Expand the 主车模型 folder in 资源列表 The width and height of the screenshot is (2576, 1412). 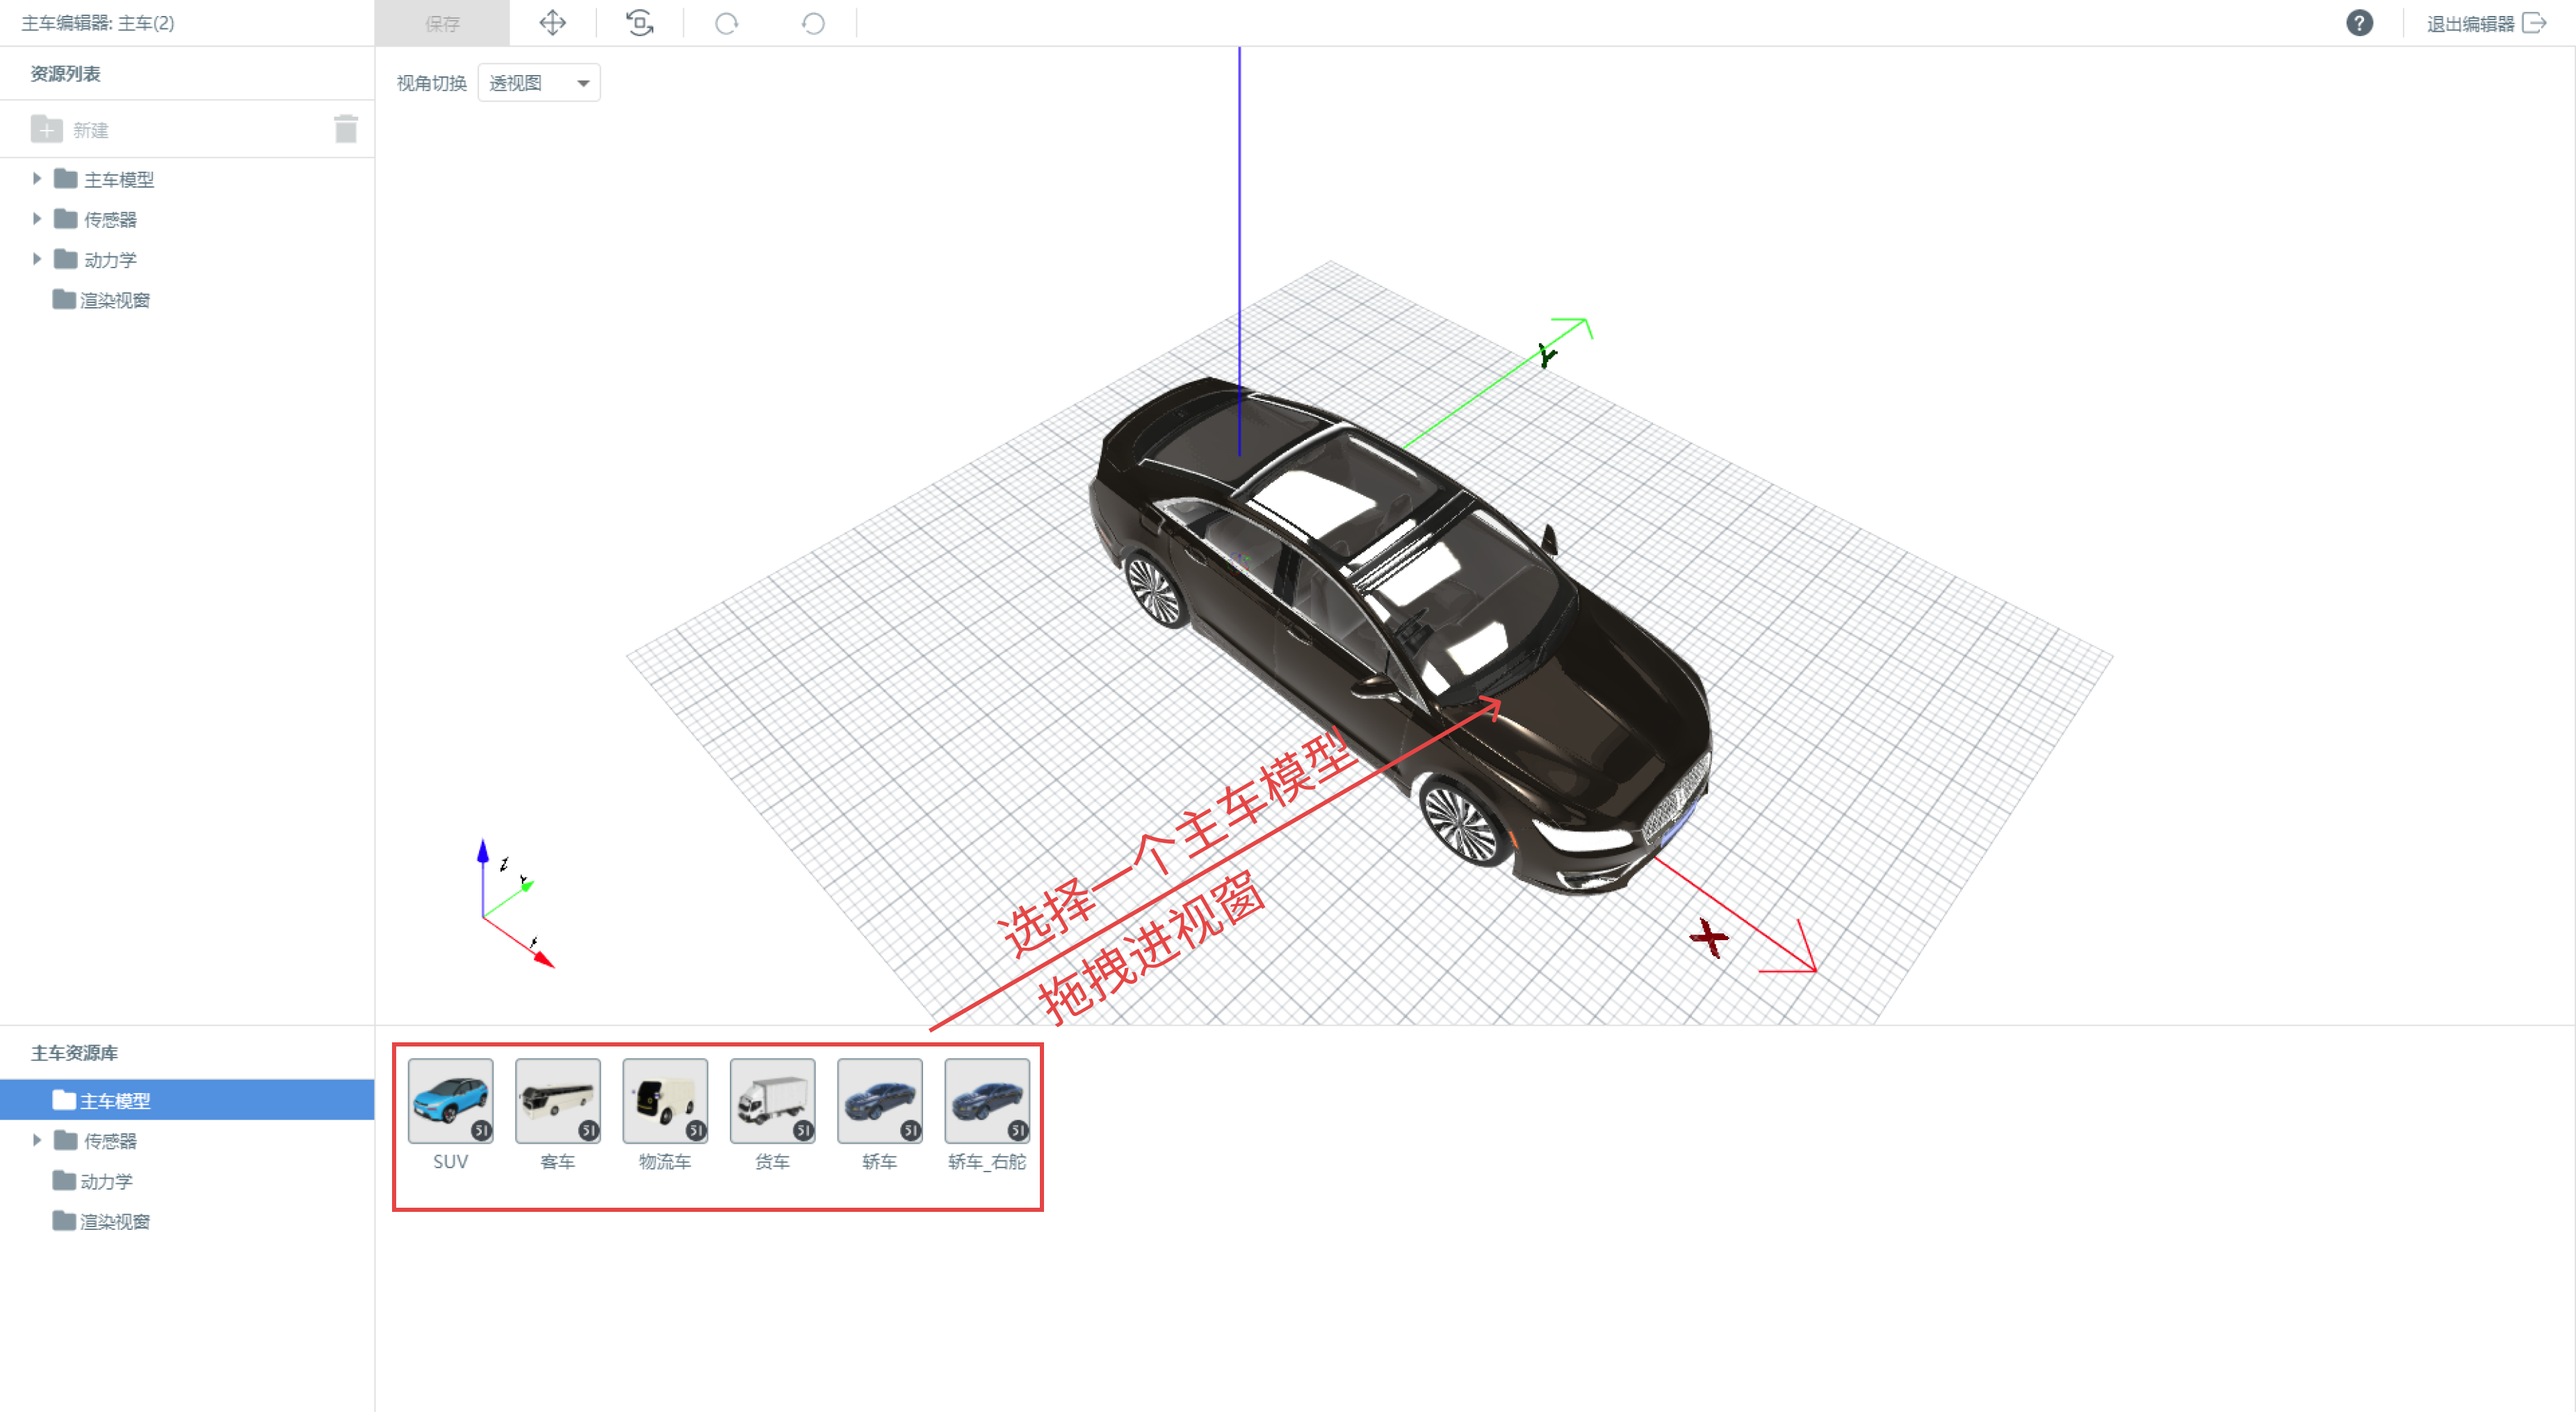[37, 179]
